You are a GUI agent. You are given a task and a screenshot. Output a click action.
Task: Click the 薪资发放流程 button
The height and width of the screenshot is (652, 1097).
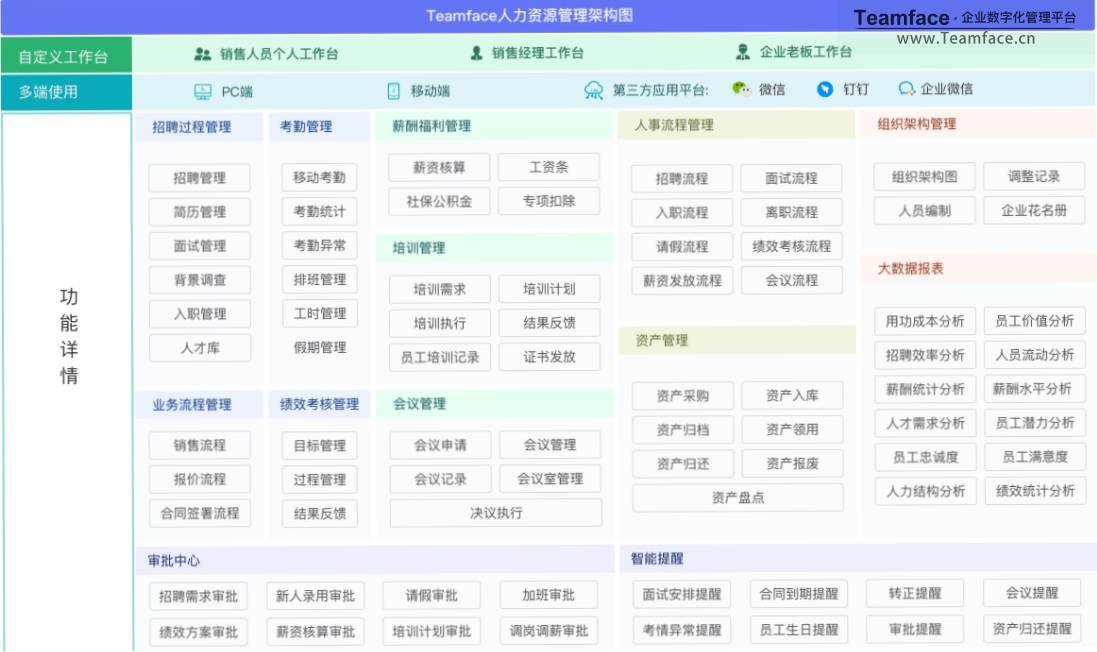(682, 281)
